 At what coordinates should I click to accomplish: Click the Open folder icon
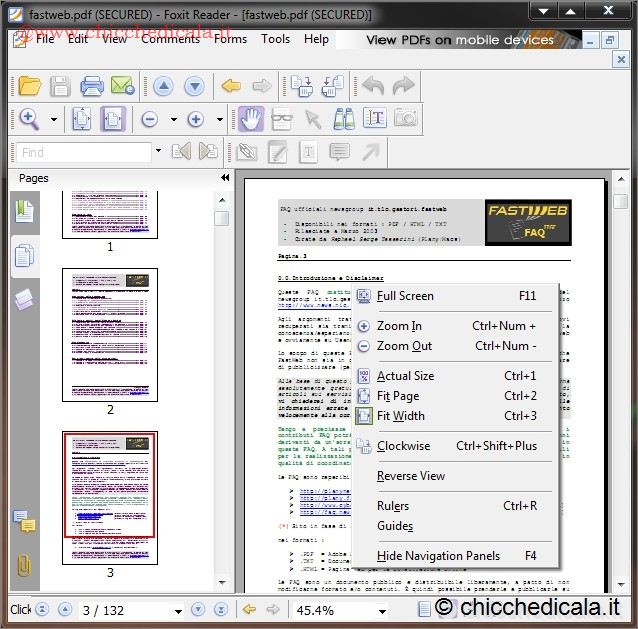click(29, 86)
